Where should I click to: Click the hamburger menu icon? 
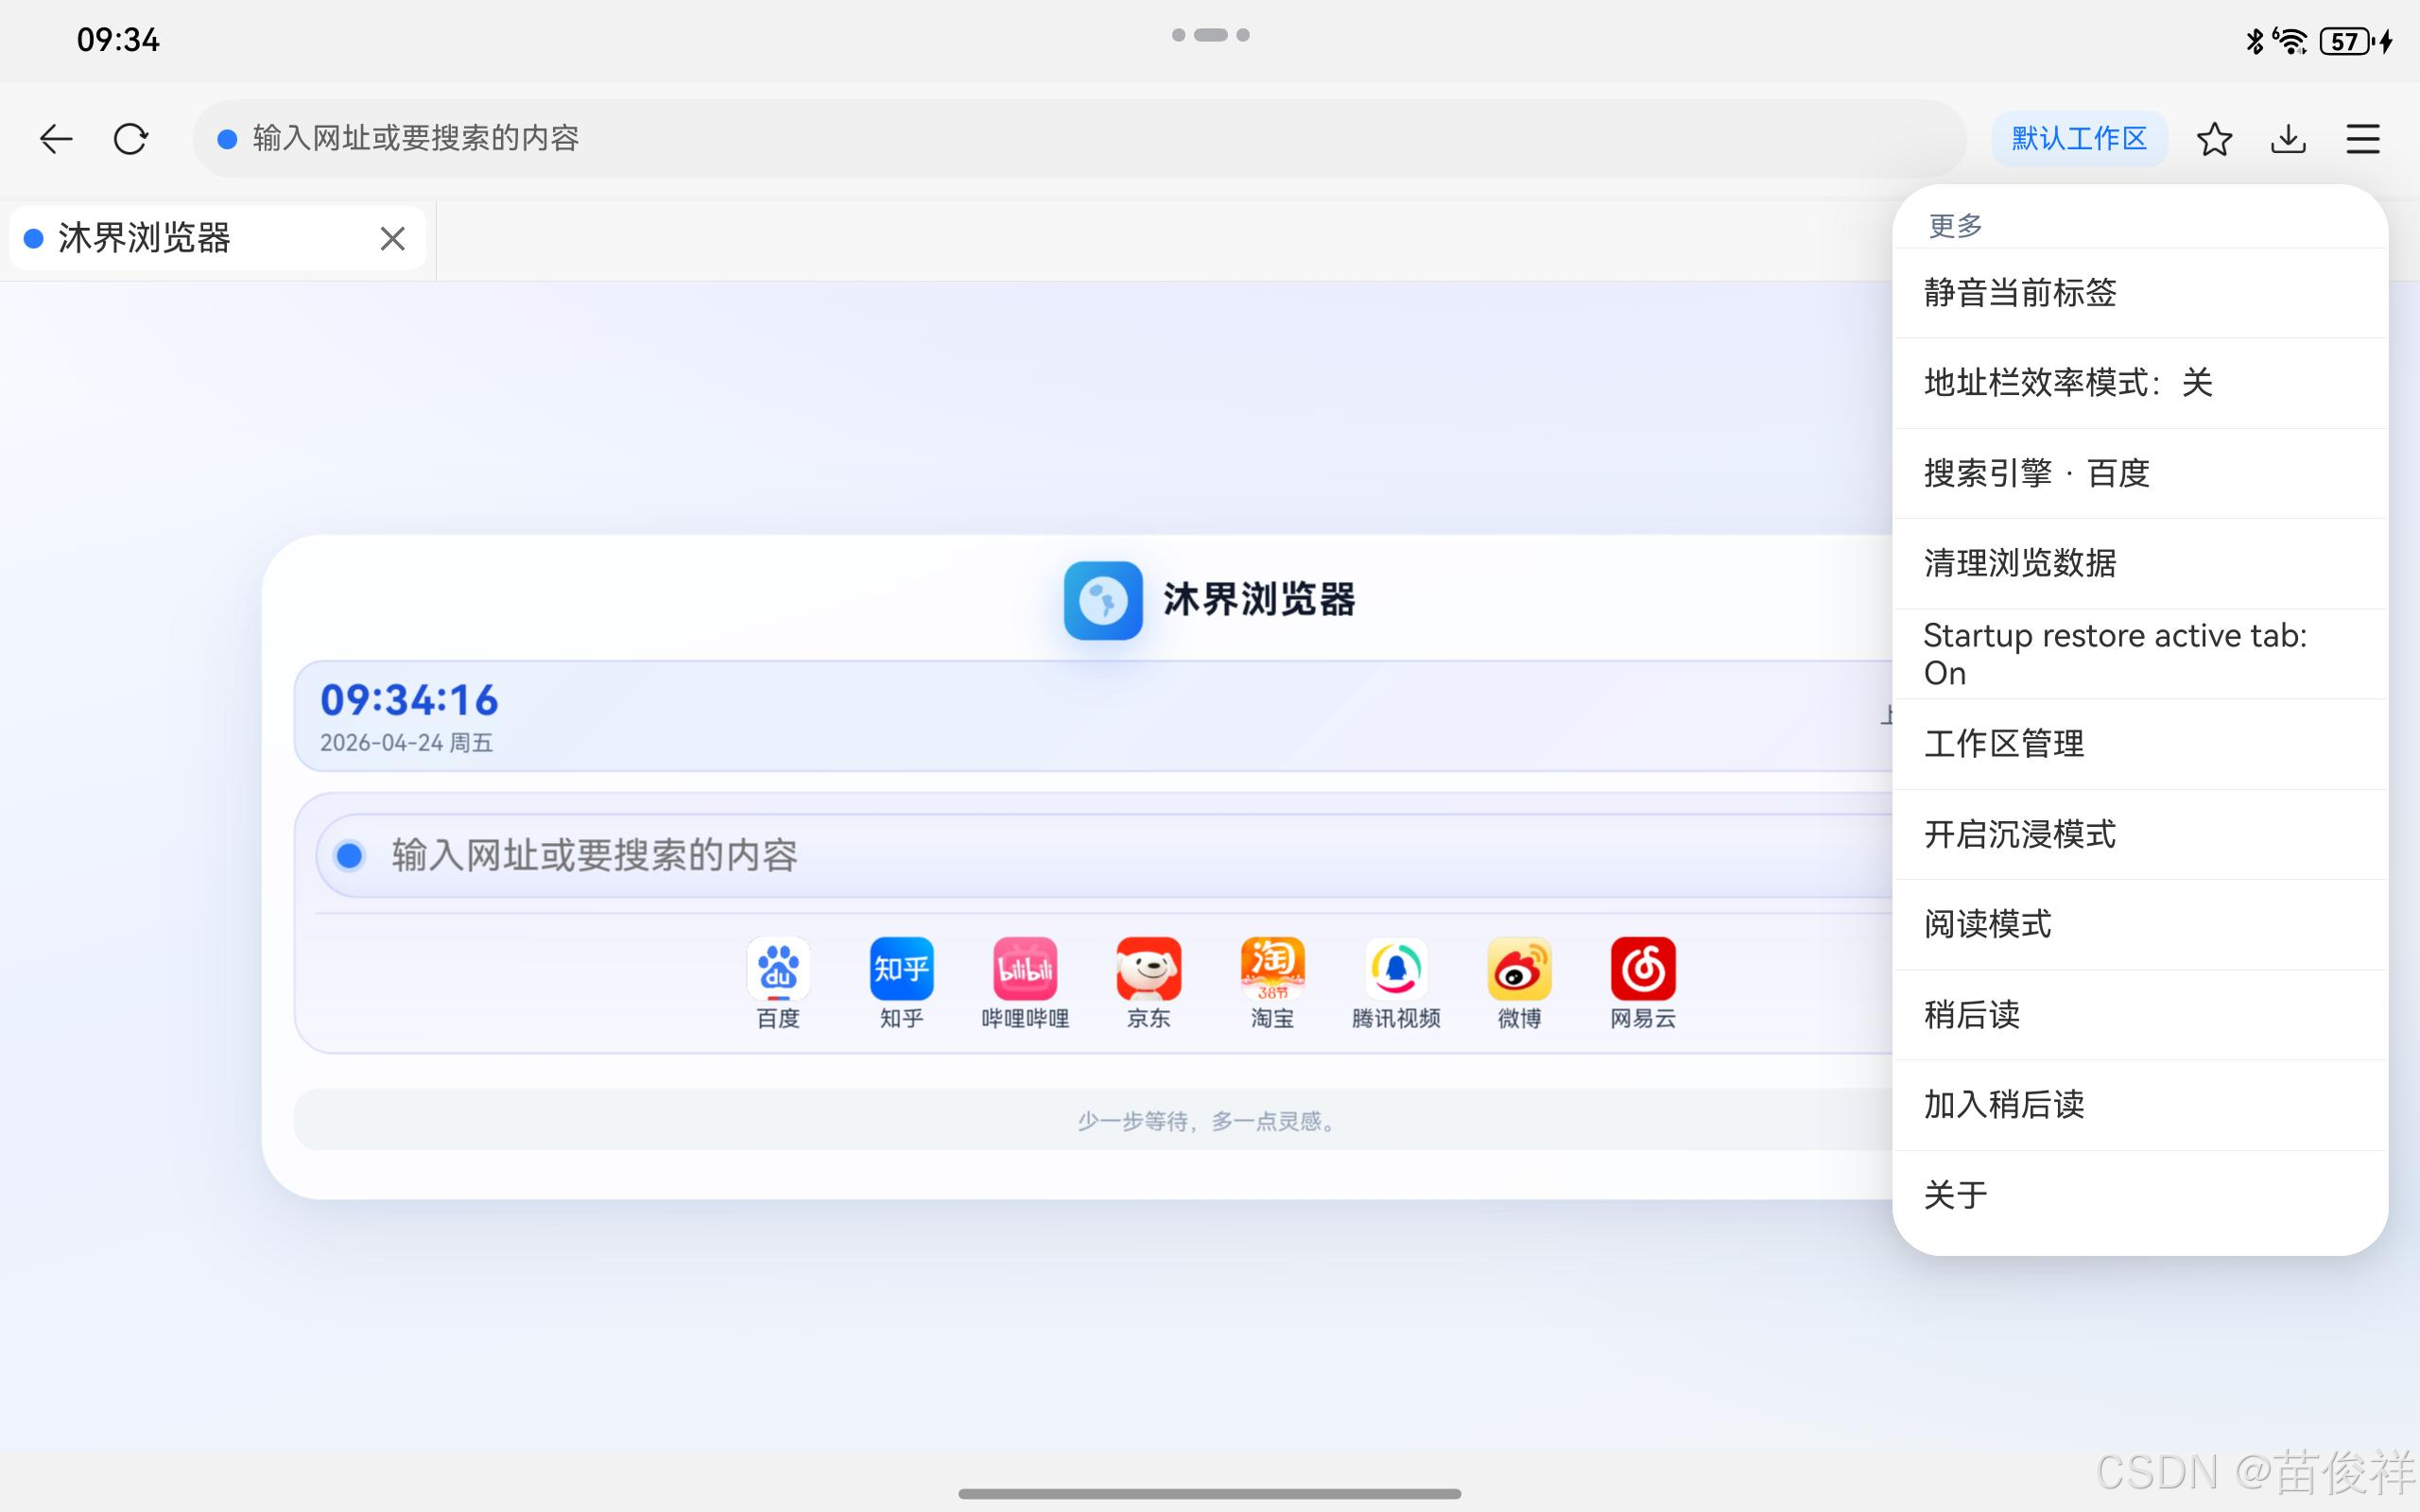click(x=2362, y=138)
